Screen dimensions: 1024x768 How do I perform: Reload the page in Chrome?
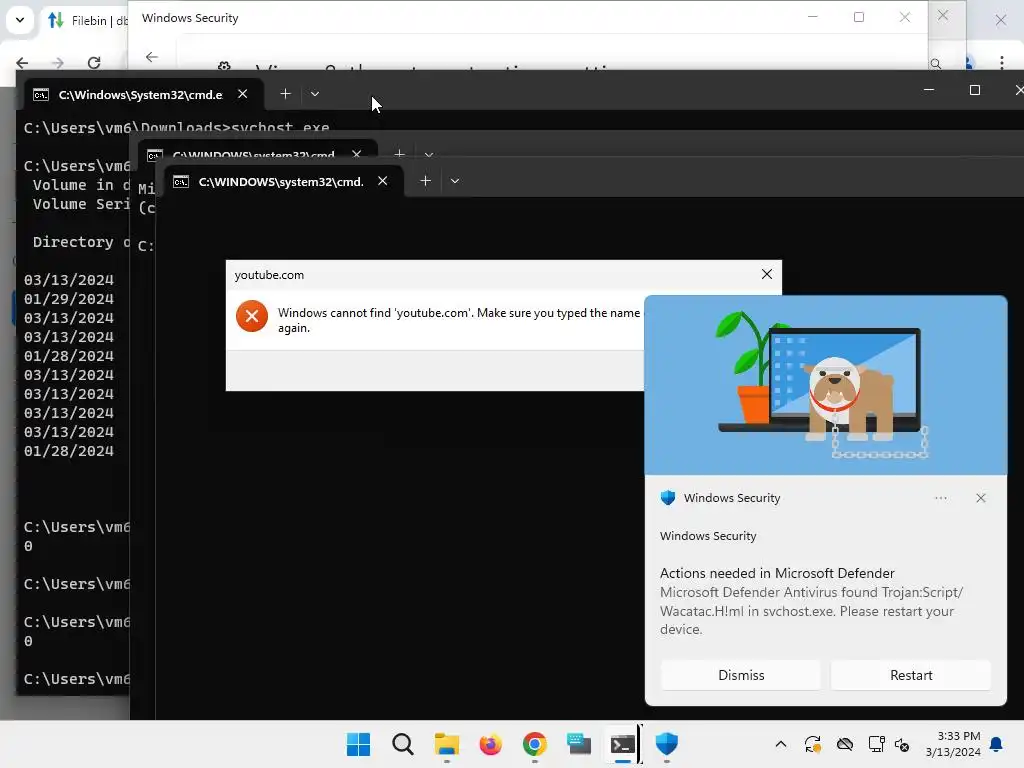click(x=94, y=63)
